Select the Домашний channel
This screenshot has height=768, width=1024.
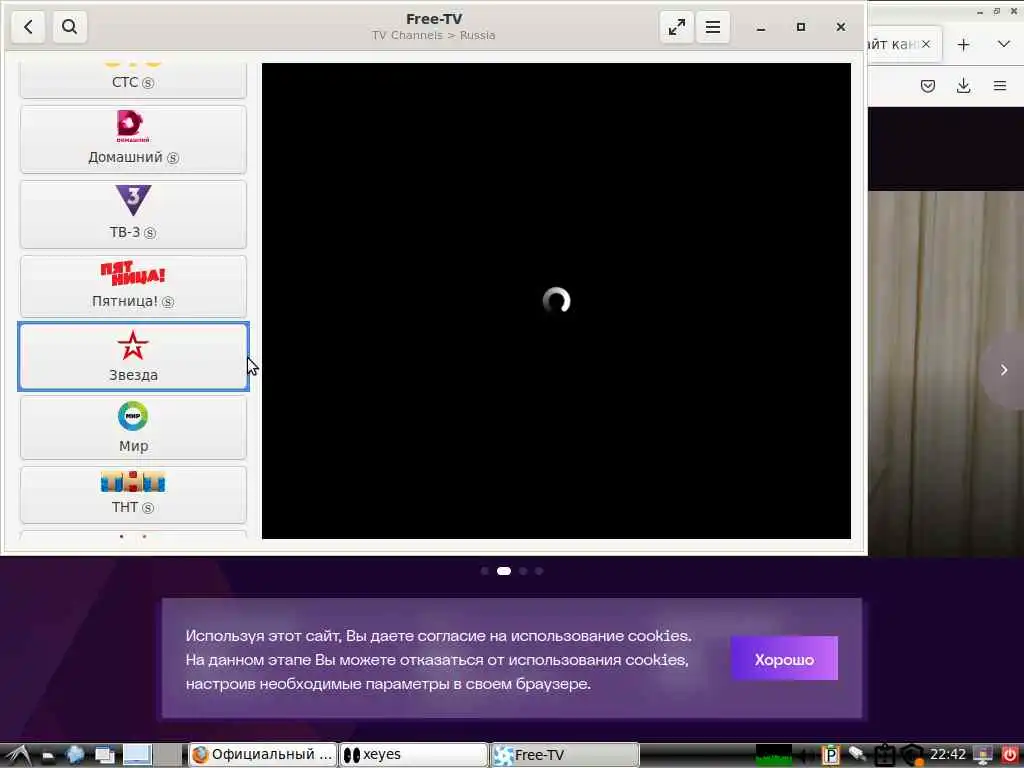pos(133,139)
